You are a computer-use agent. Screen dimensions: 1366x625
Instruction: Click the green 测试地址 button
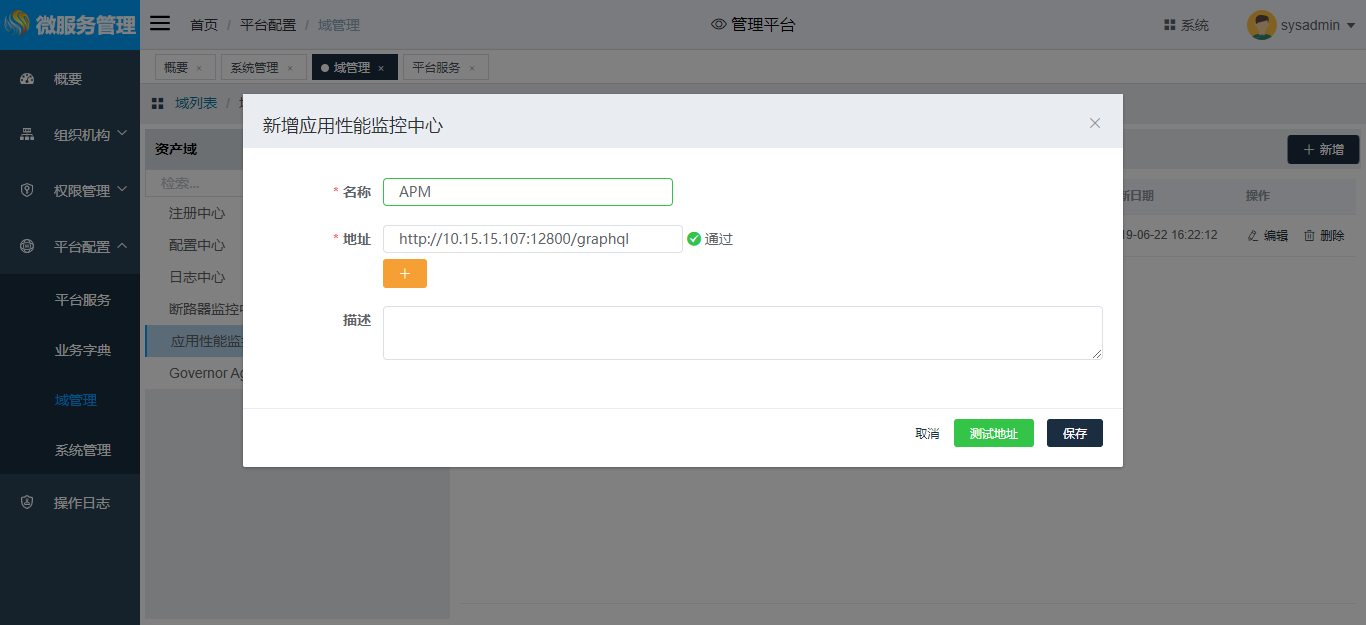(993, 433)
